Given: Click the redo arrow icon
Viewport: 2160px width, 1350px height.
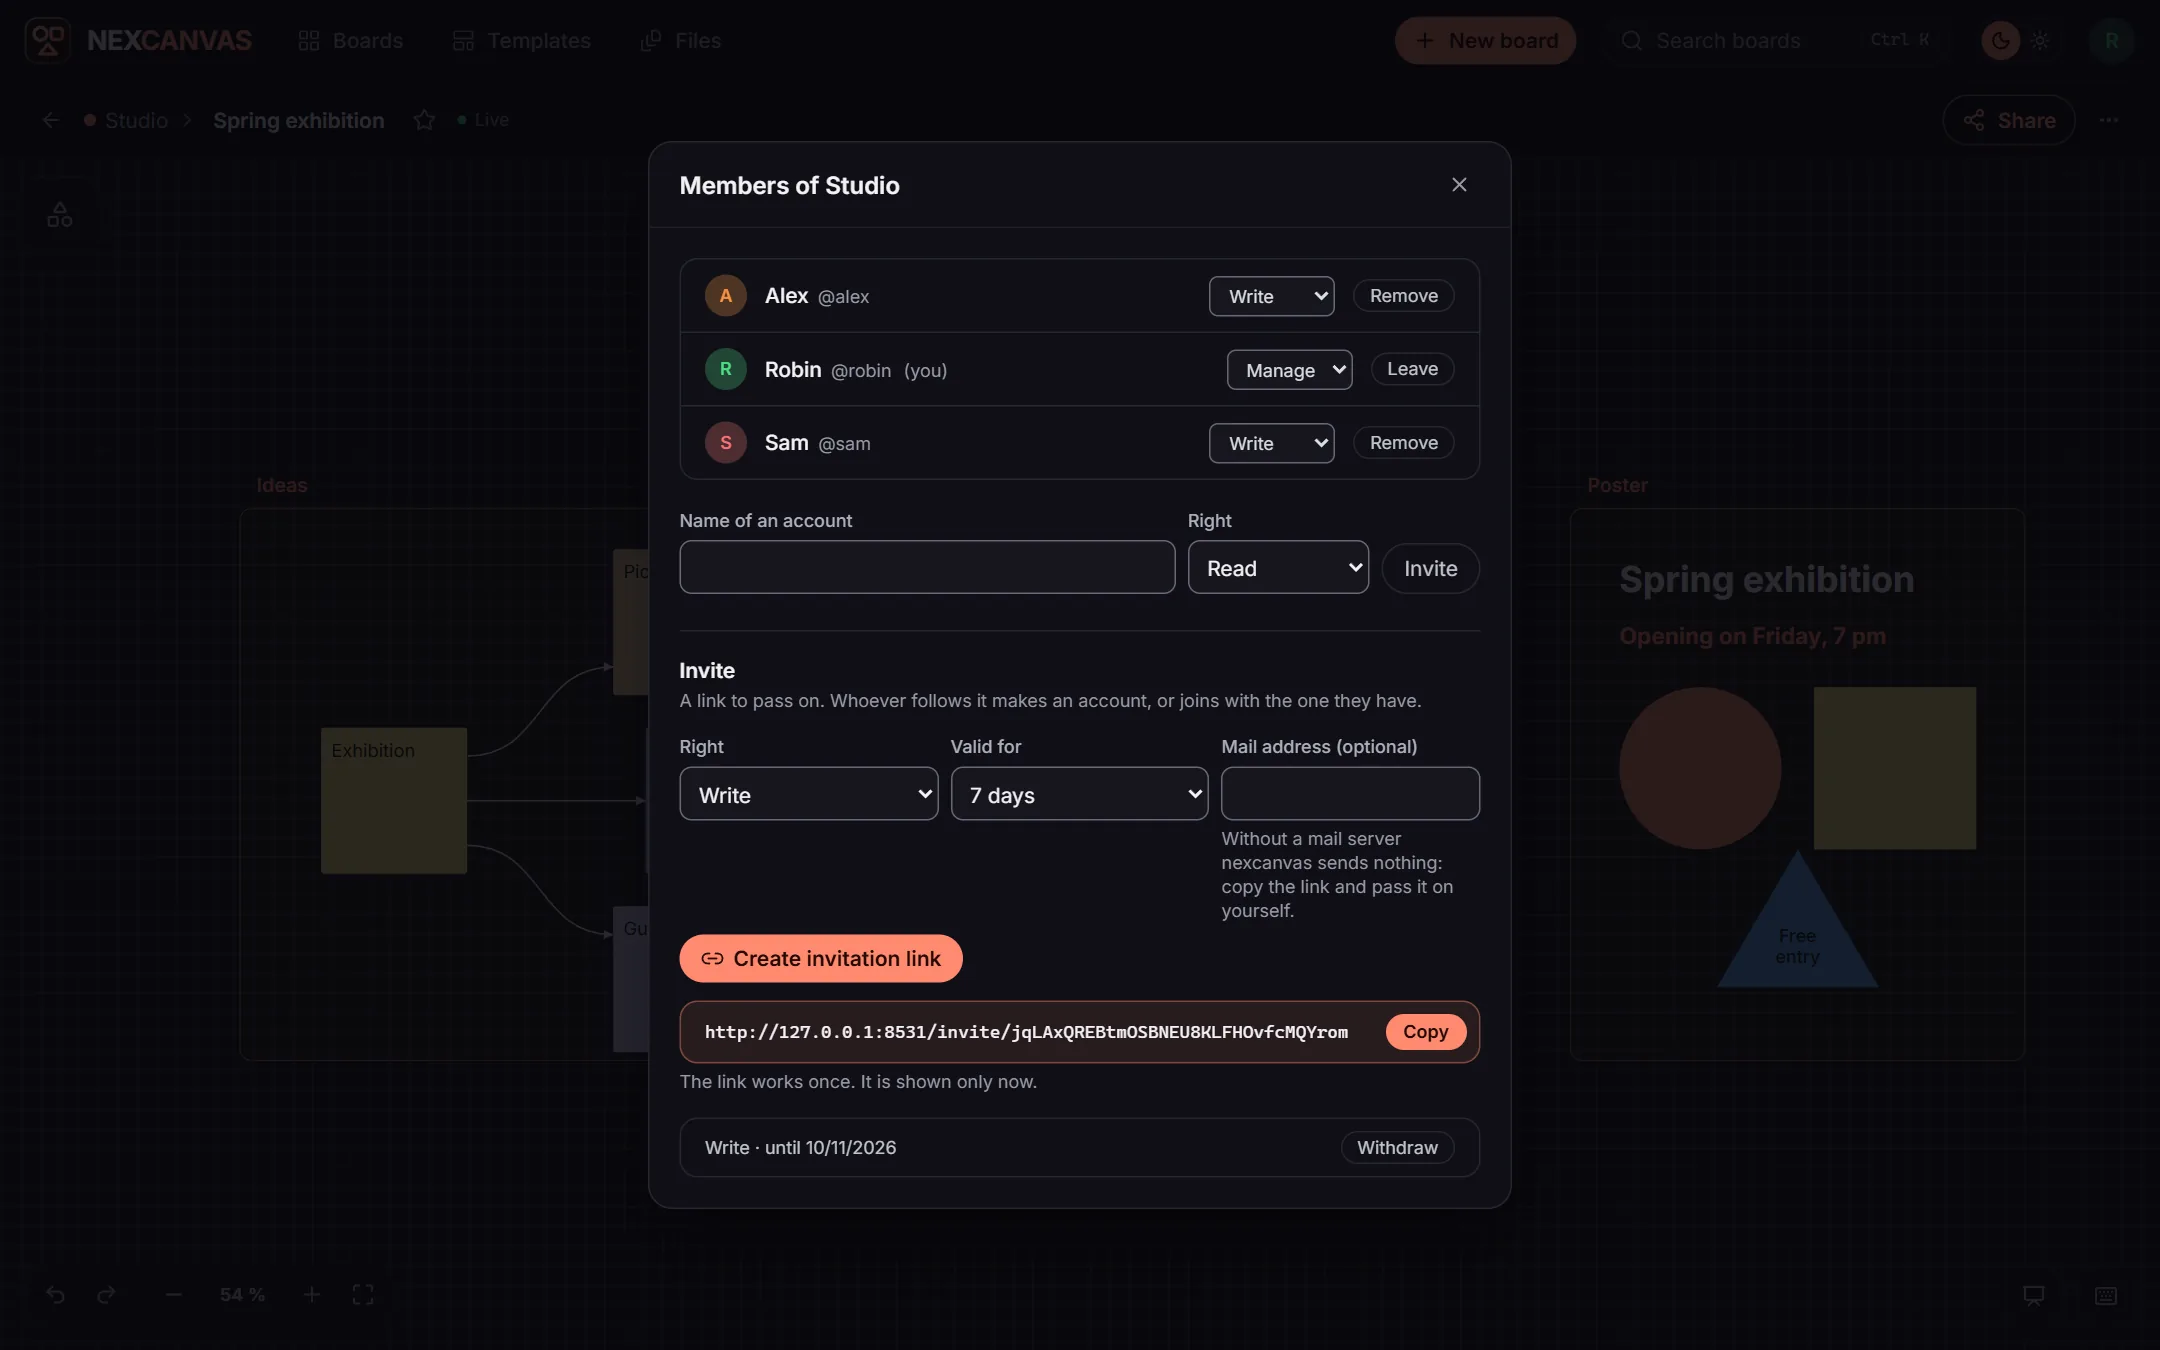Looking at the screenshot, I should [106, 1295].
